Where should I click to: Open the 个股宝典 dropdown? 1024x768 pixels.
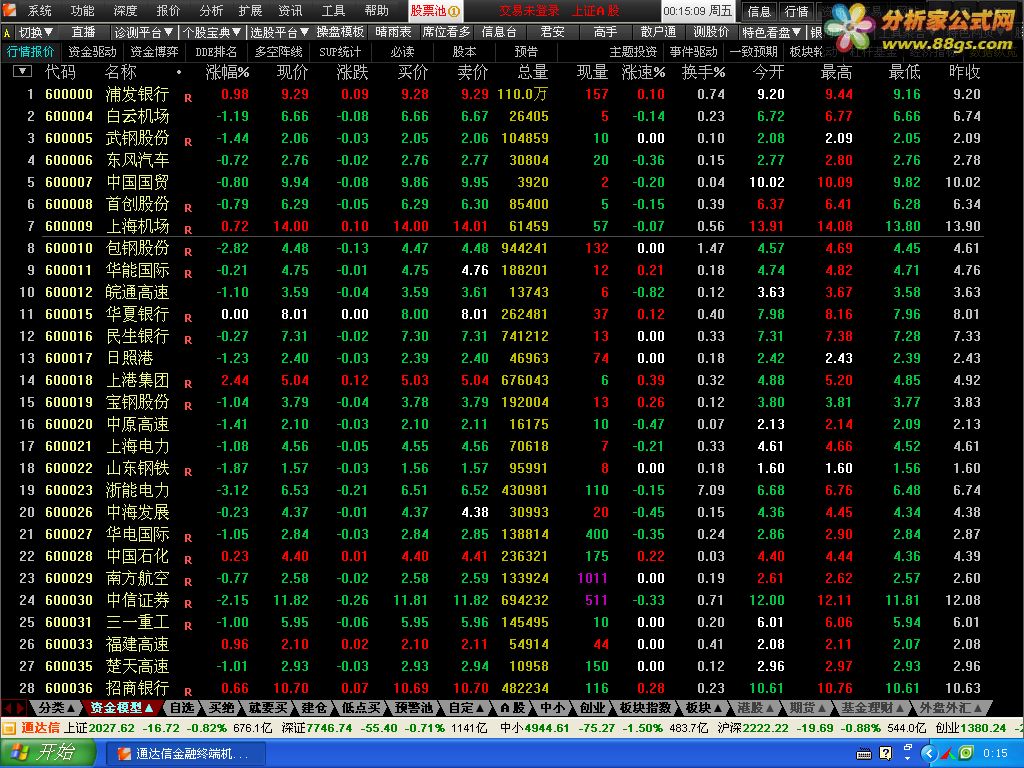212,32
